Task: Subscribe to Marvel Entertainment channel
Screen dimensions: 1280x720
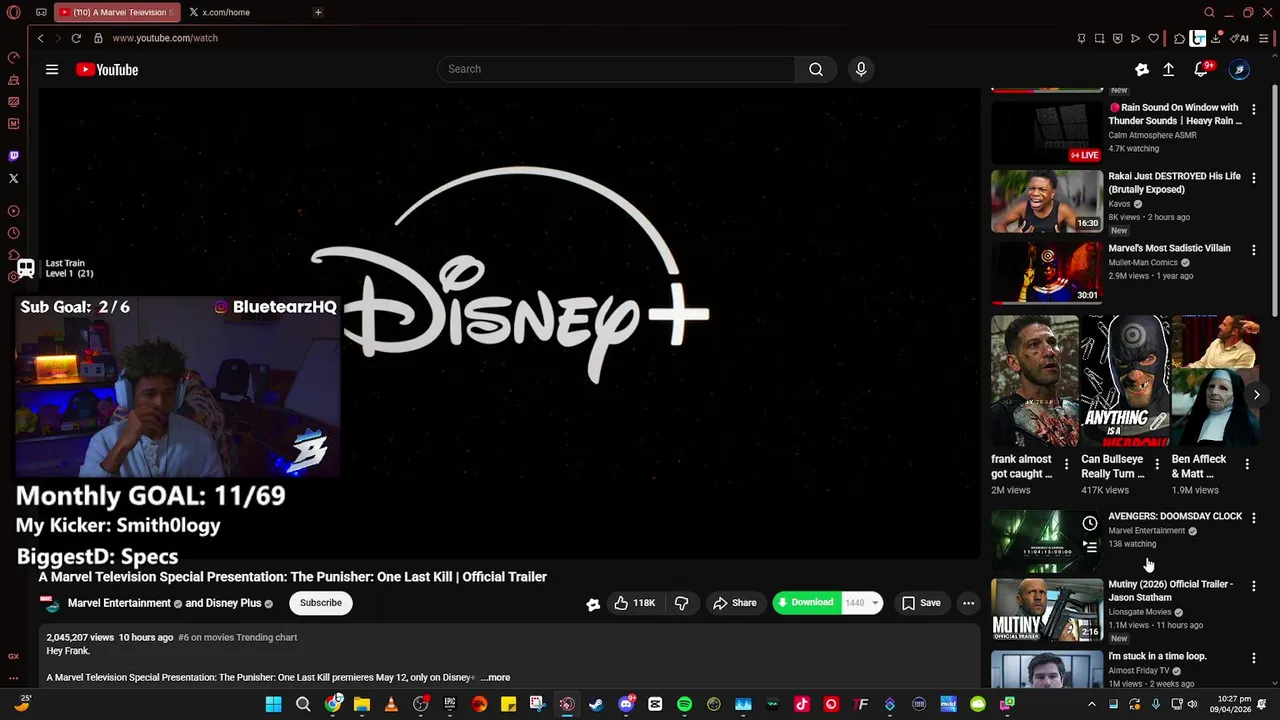Action: click(321, 603)
